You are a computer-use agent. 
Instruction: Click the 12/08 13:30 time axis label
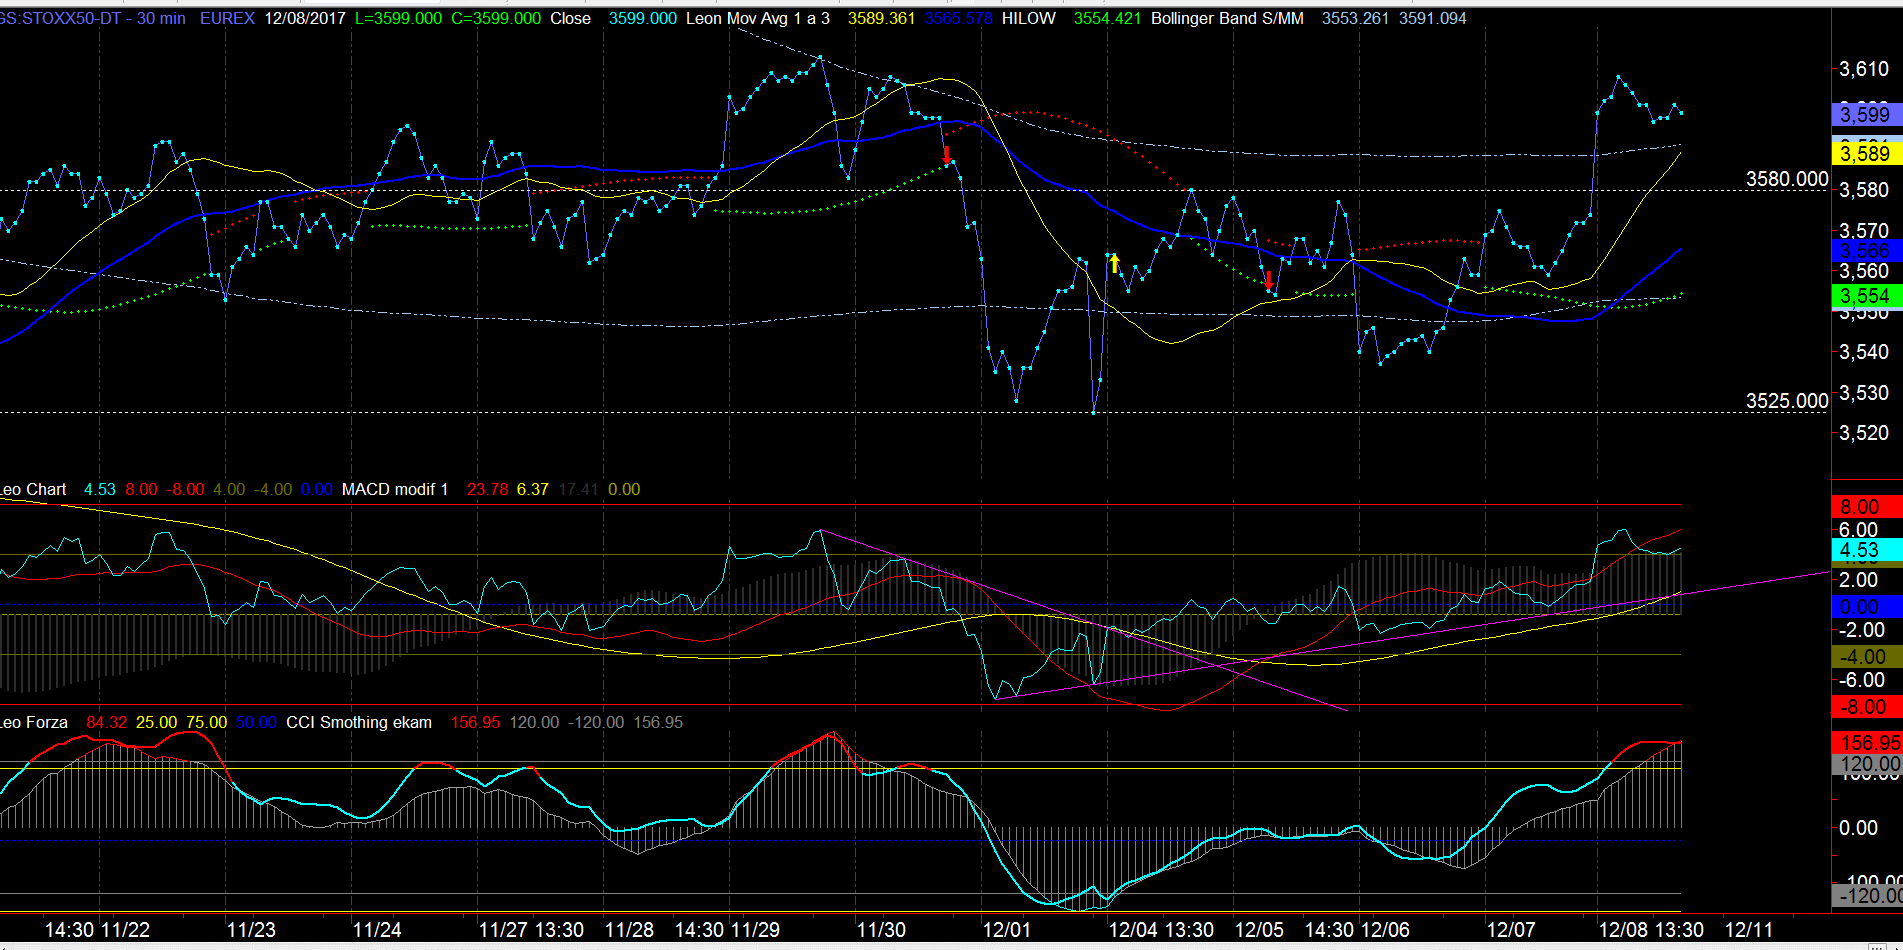(x=1651, y=930)
